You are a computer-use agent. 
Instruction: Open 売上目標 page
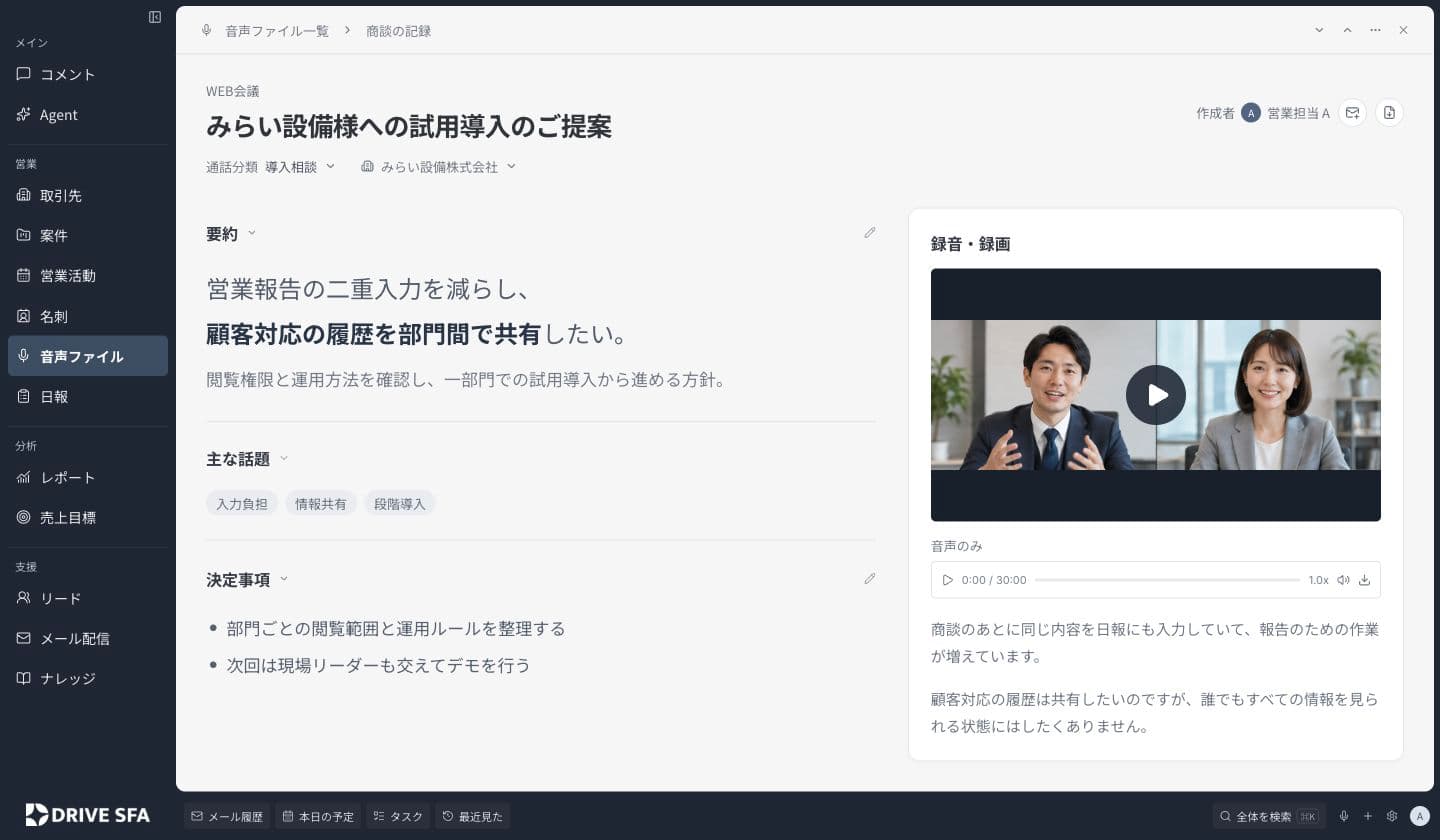(x=88, y=518)
